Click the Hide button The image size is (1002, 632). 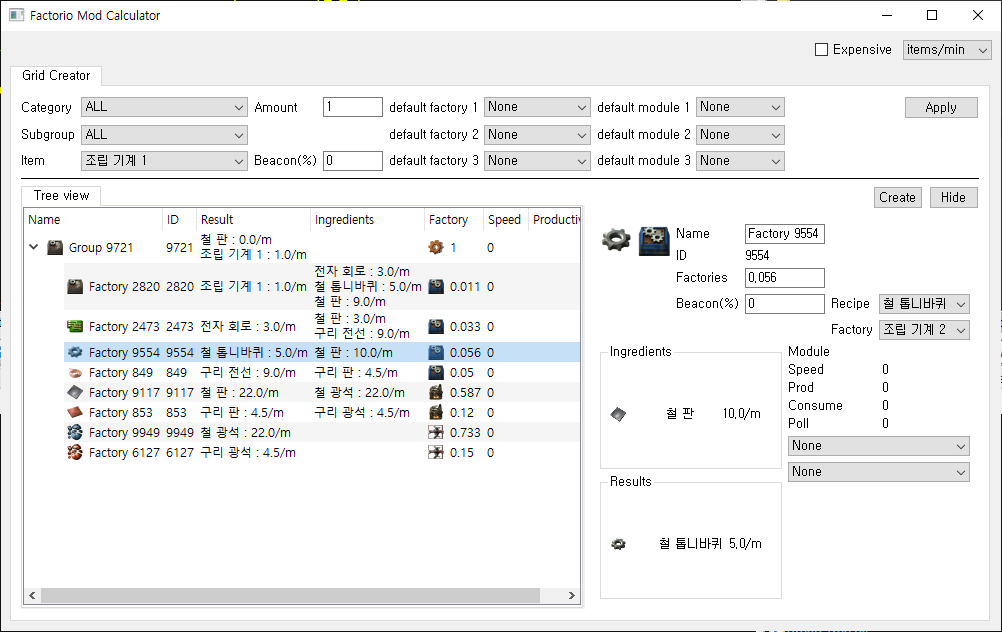click(953, 197)
